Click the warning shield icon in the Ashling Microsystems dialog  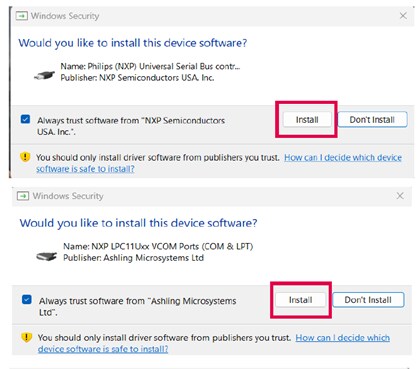(x=27, y=337)
